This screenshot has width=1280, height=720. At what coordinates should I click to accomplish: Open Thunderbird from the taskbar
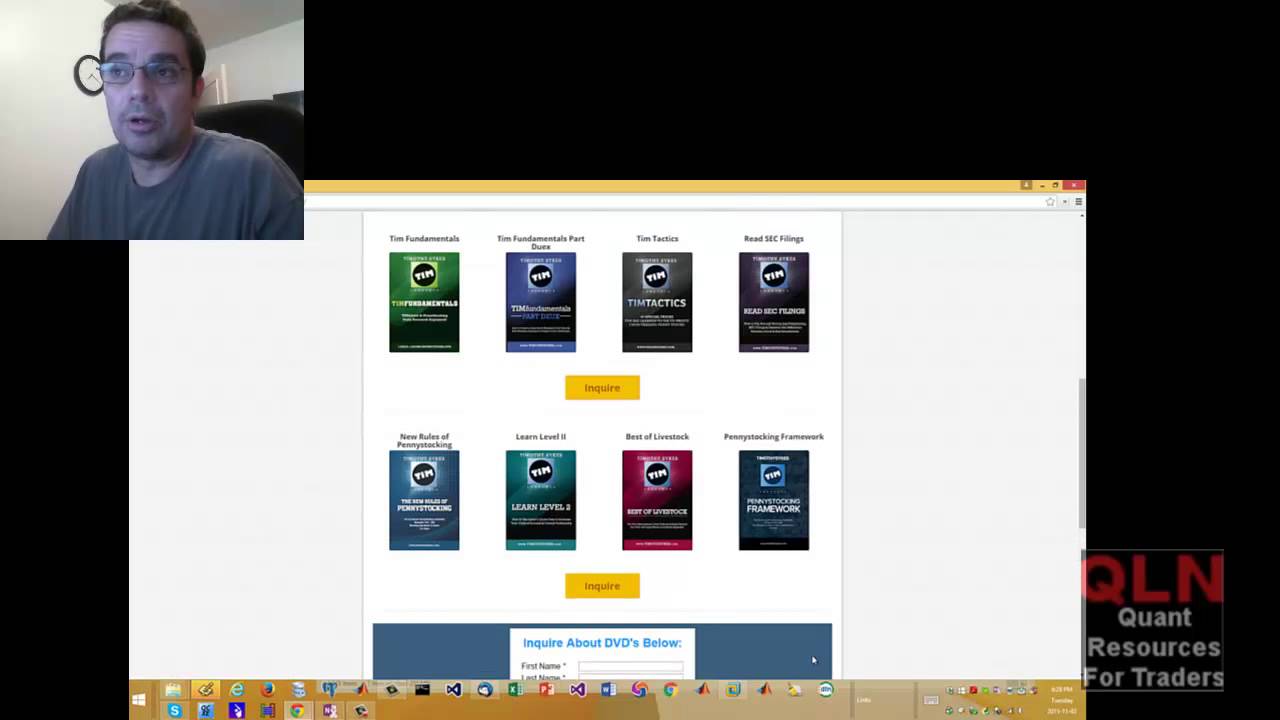[x=485, y=690]
